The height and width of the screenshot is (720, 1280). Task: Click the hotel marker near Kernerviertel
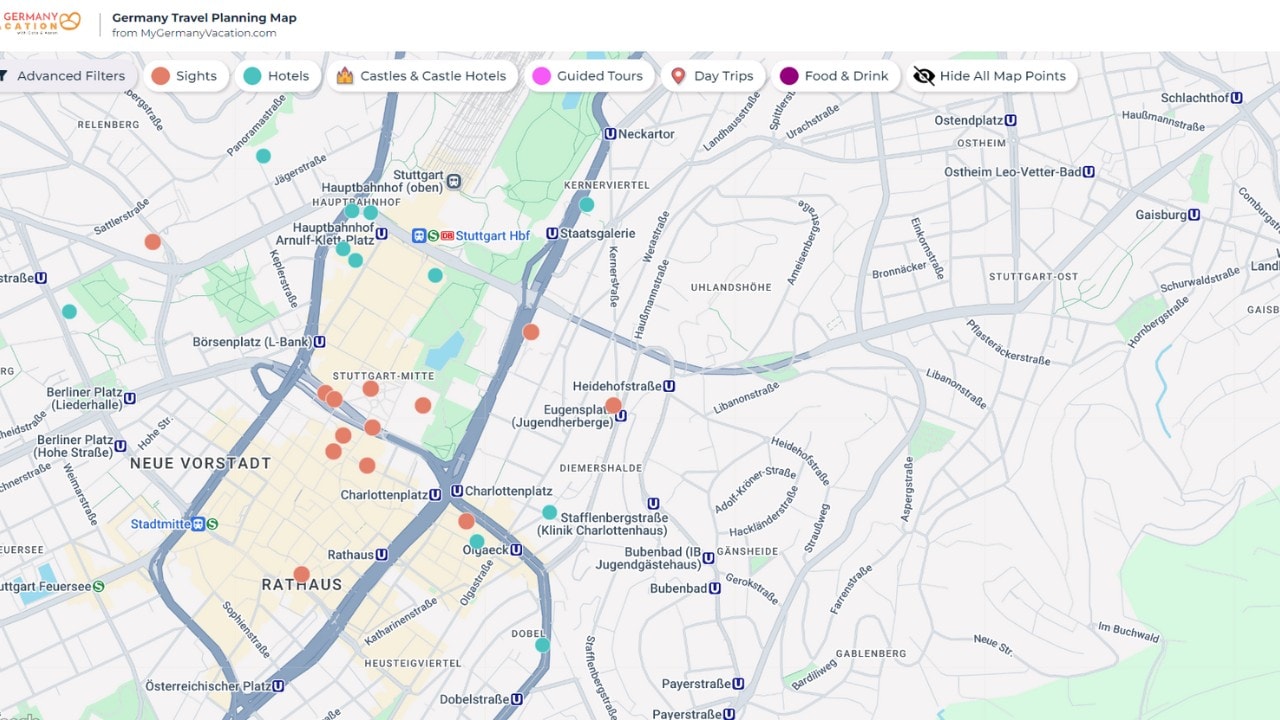click(x=586, y=204)
